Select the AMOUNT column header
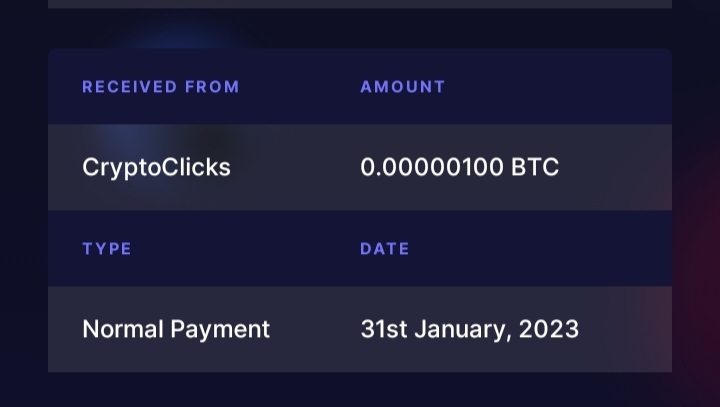This screenshot has height=407, width=720. [x=403, y=87]
